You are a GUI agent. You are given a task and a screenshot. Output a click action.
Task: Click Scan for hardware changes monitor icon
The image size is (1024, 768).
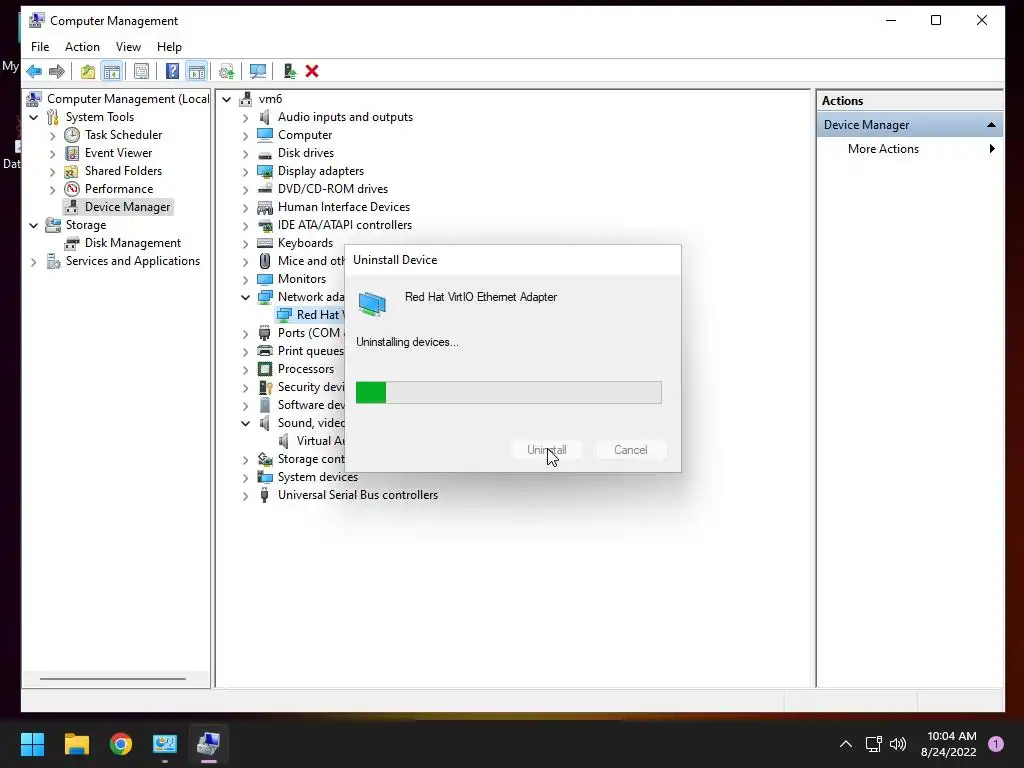[258, 71]
